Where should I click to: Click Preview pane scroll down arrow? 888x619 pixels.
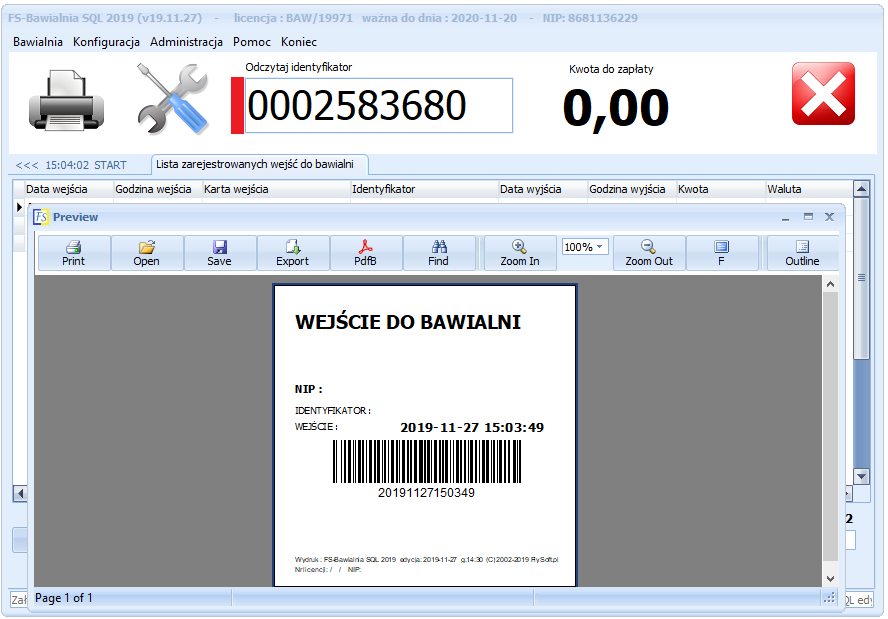tap(830, 579)
